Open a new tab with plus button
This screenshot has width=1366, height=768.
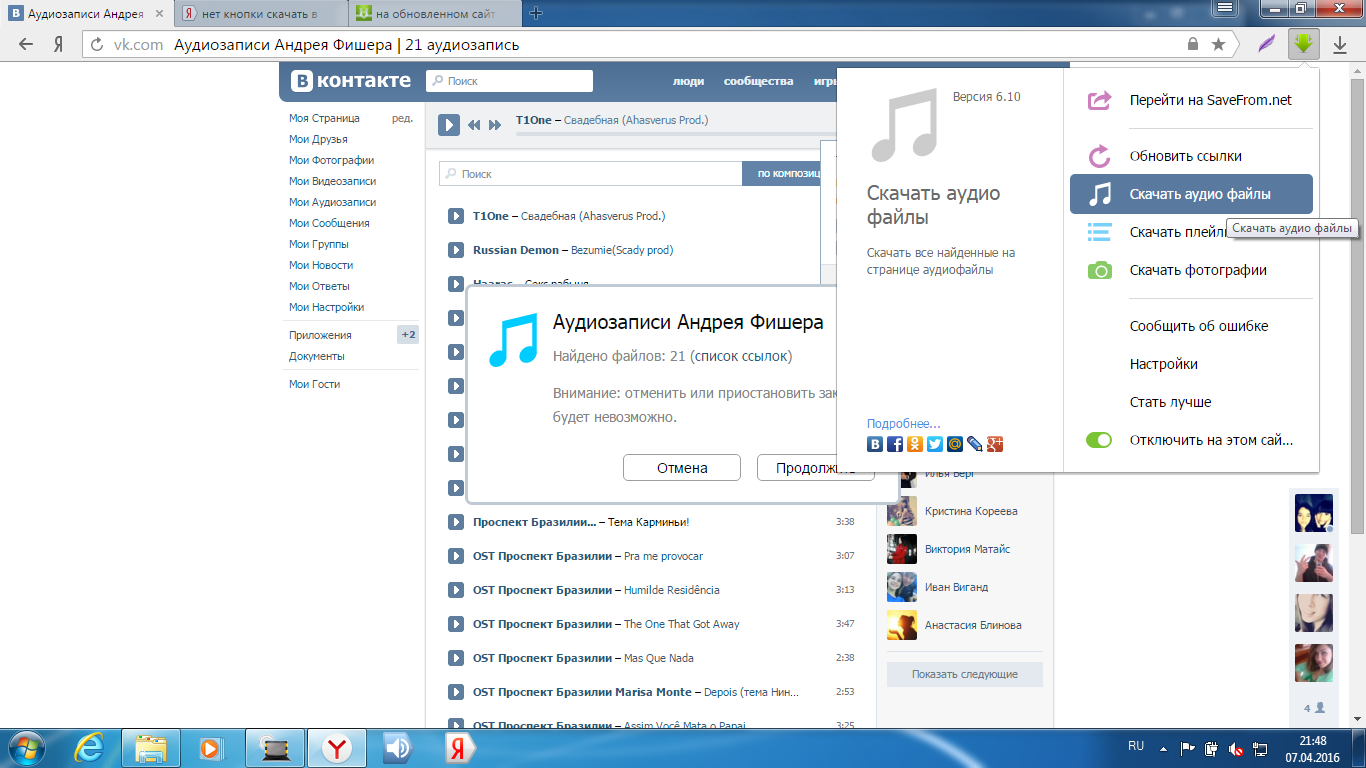536,13
